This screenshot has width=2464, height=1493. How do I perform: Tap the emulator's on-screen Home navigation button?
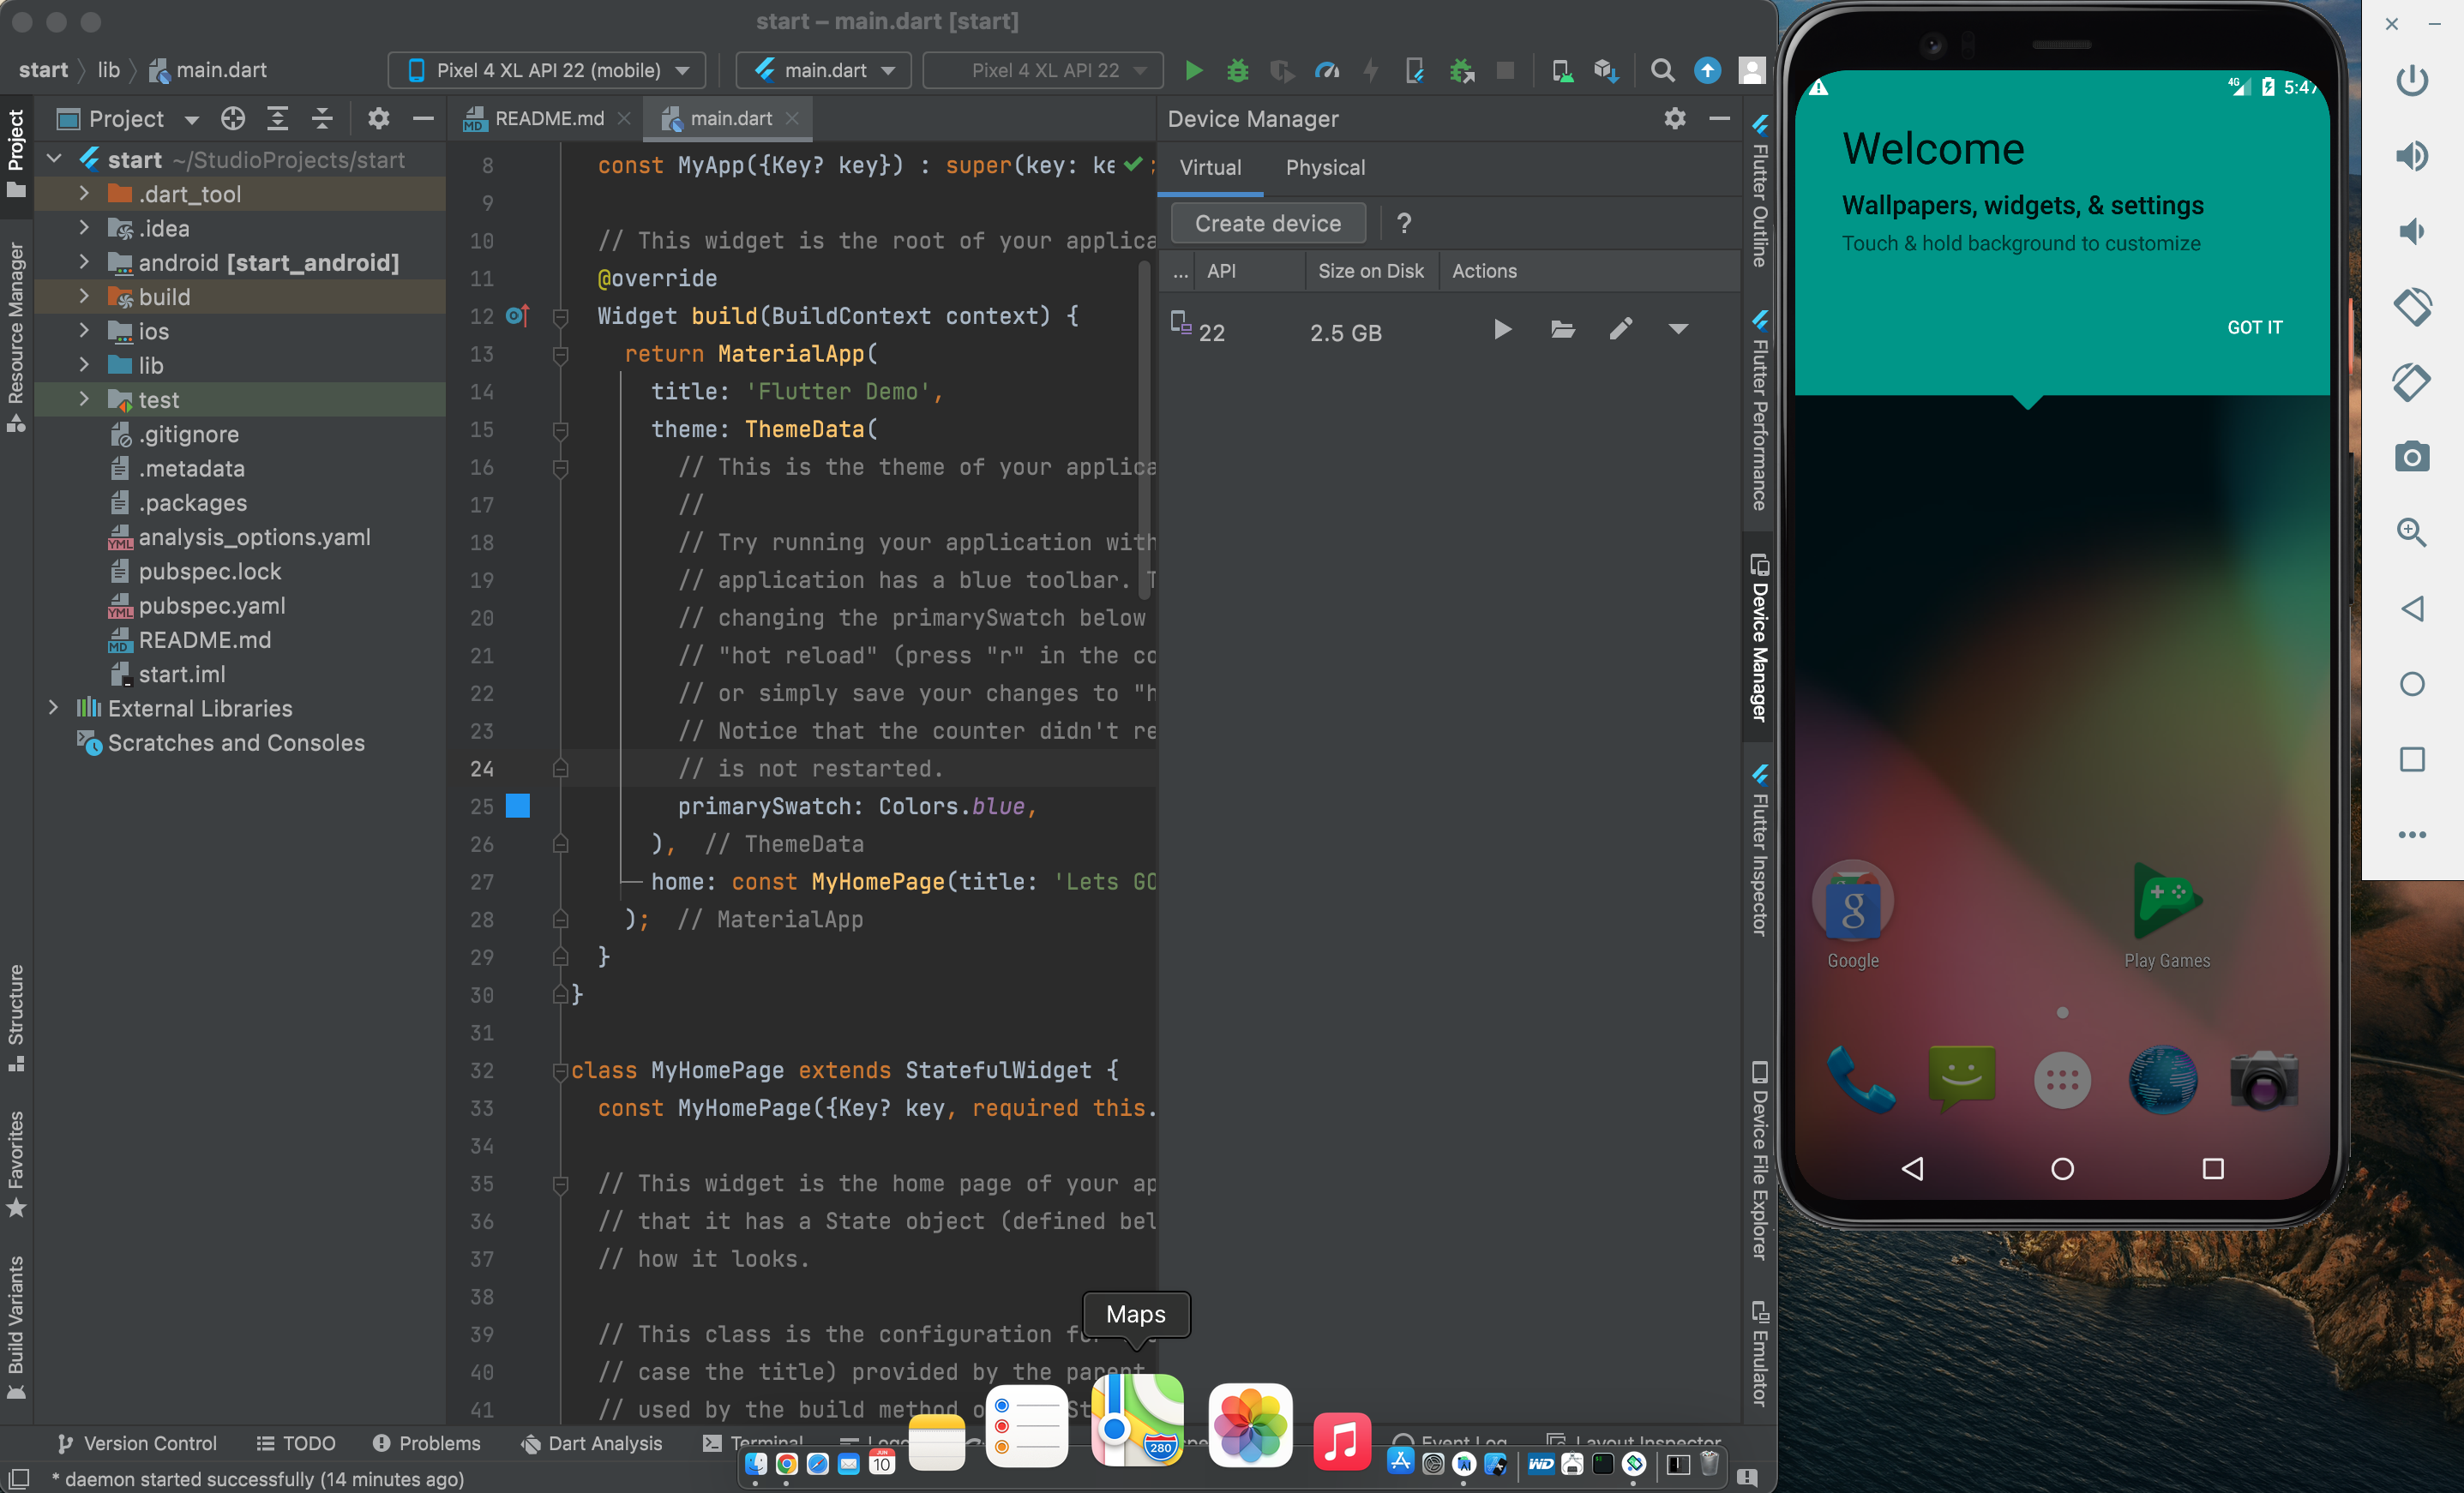[x=2062, y=1168]
